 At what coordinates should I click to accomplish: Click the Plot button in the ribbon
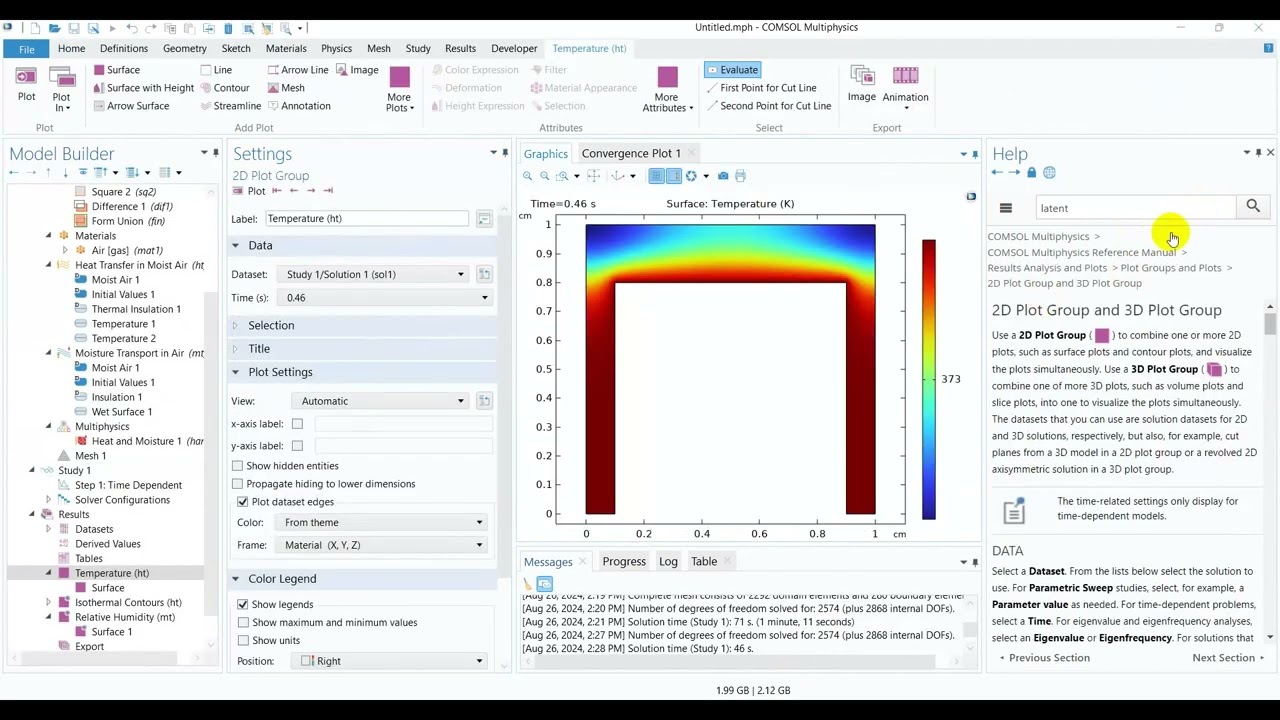tap(26, 85)
